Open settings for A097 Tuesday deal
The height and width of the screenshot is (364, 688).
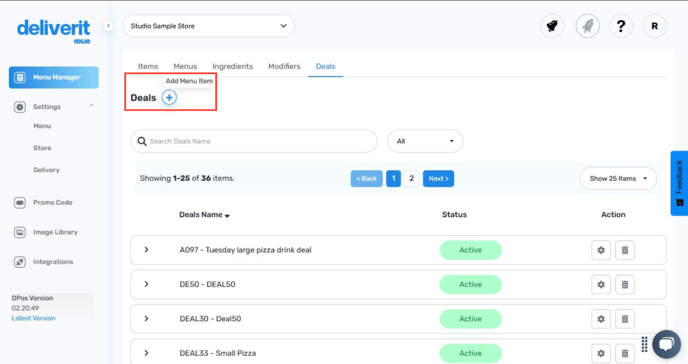[601, 250]
